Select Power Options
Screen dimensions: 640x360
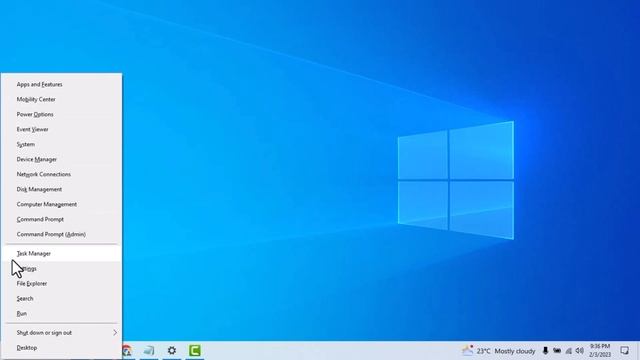[61, 115]
